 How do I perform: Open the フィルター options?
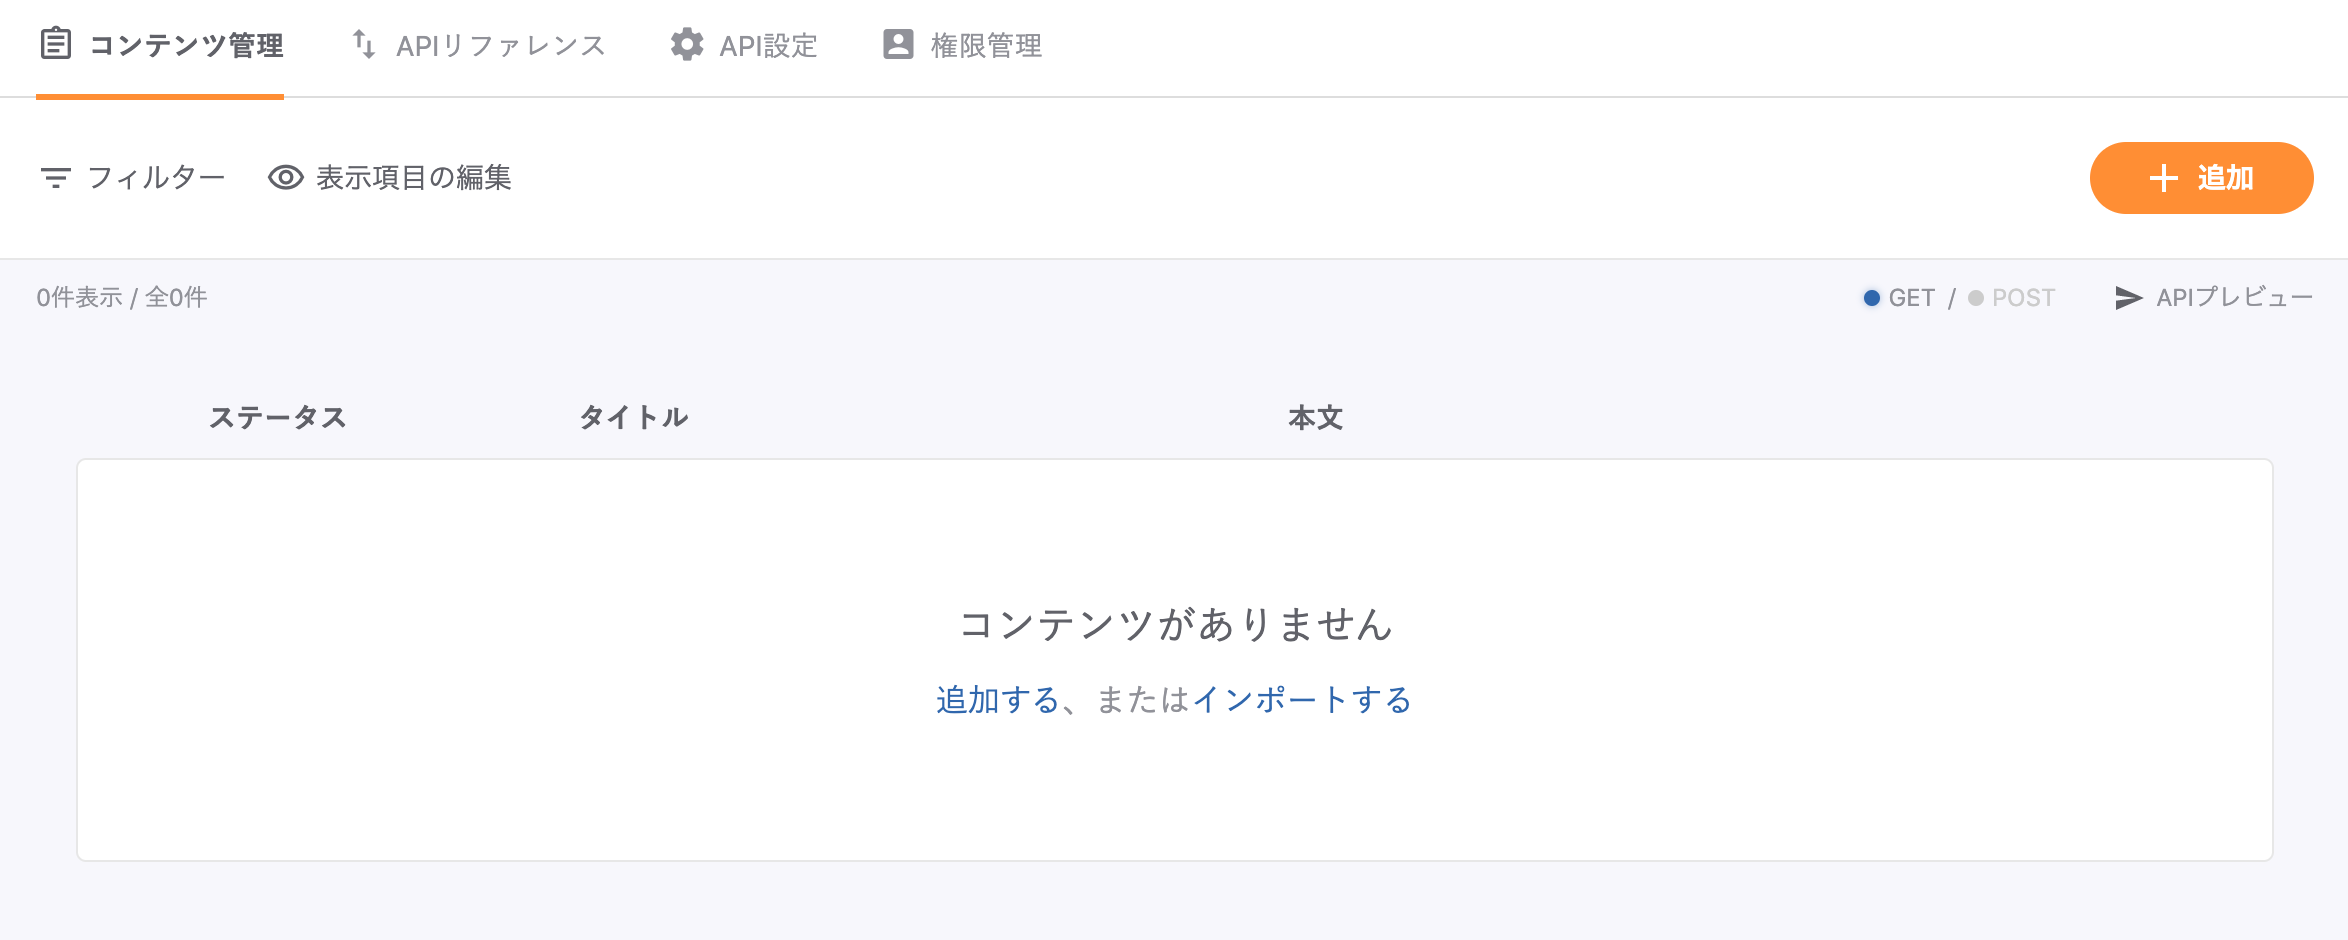pyautogui.click(x=156, y=178)
